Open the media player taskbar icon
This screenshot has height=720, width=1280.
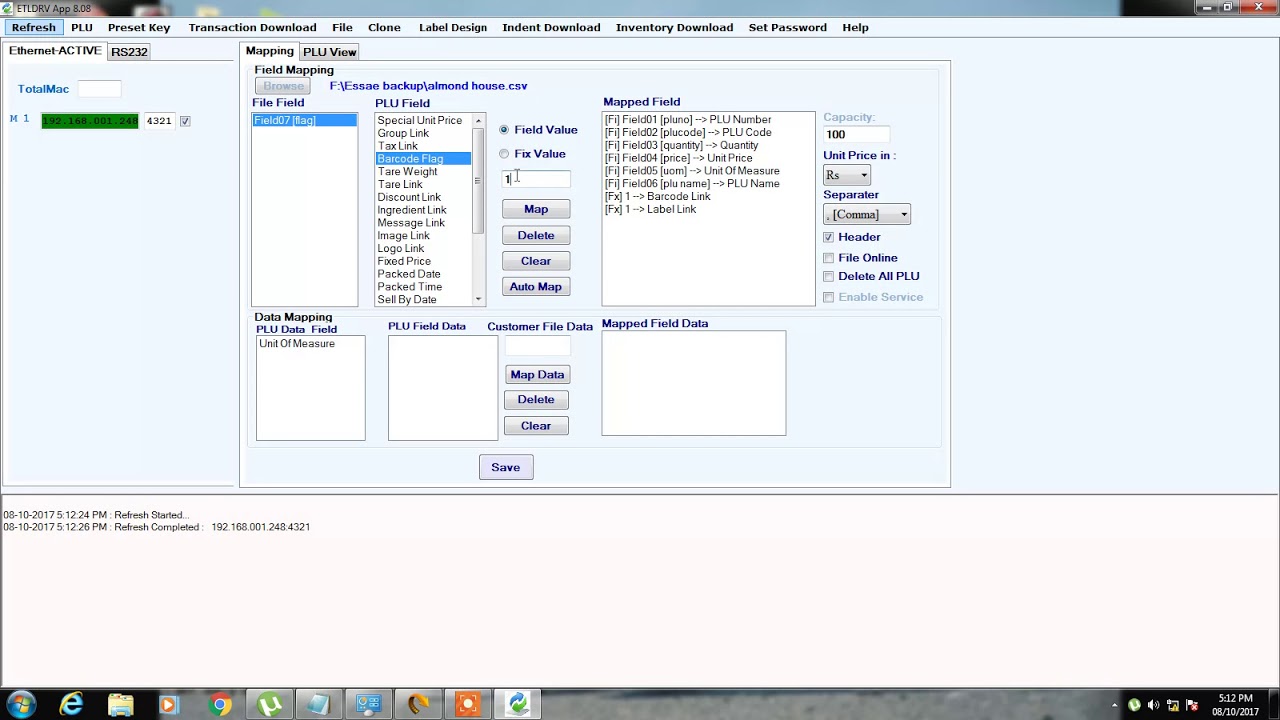[168, 705]
